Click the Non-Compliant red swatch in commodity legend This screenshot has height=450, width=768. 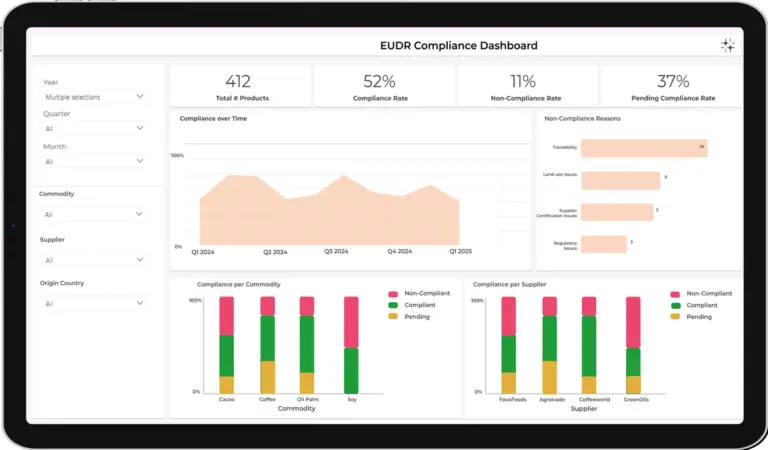click(x=395, y=294)
